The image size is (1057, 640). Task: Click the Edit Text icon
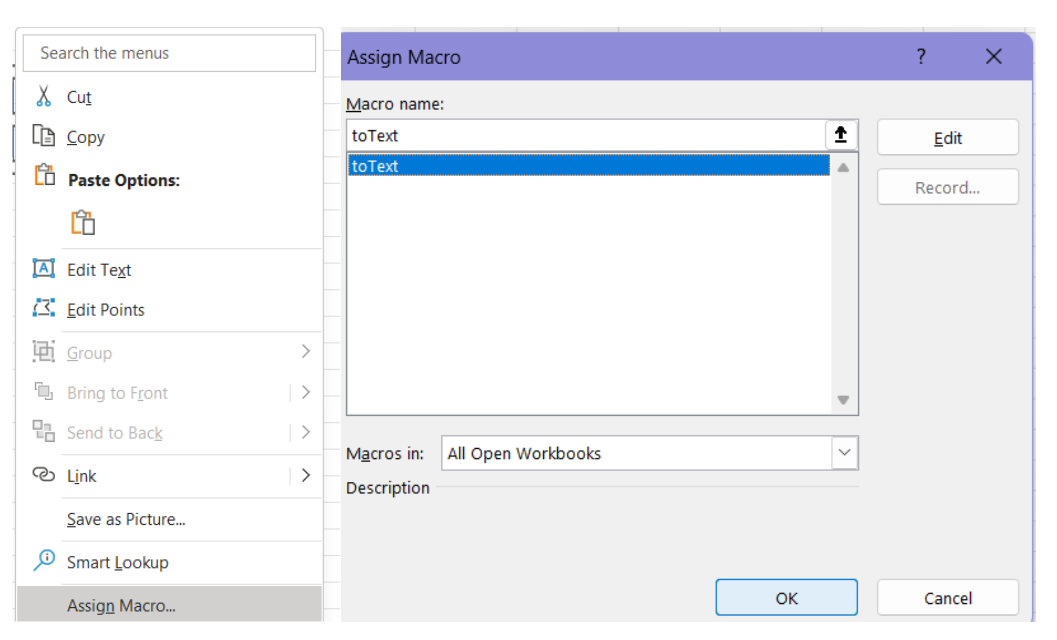click(x=43, y=269)
